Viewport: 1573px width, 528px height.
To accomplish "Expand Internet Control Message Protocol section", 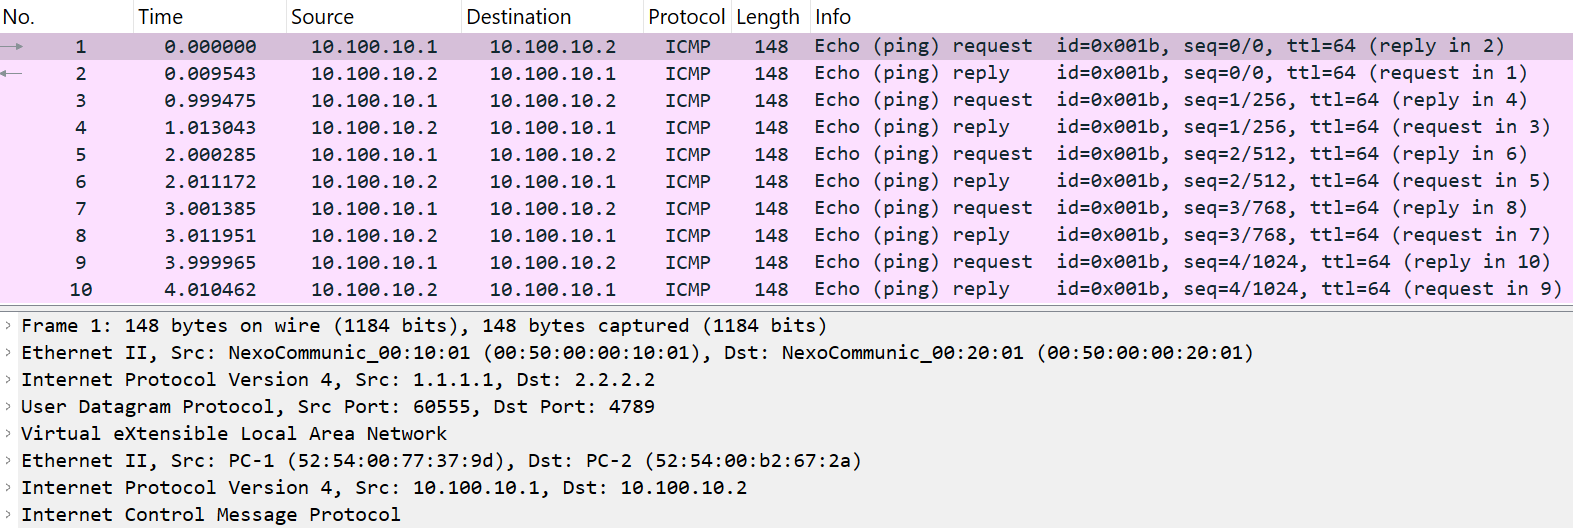I will coord(8,515).
